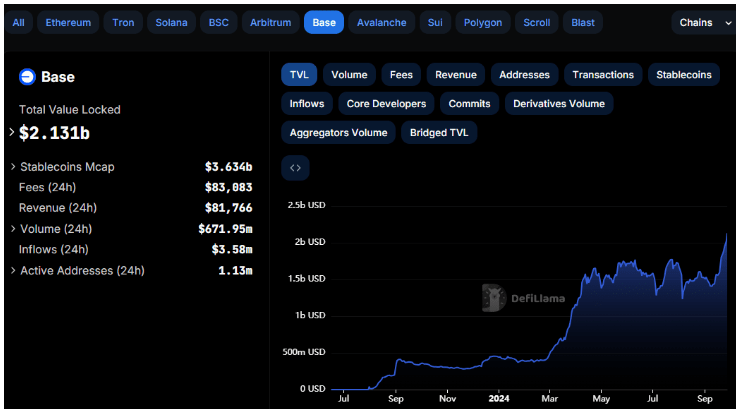Select the Tron chain tab
740x413 pixels.
click(x=123, y=23)
